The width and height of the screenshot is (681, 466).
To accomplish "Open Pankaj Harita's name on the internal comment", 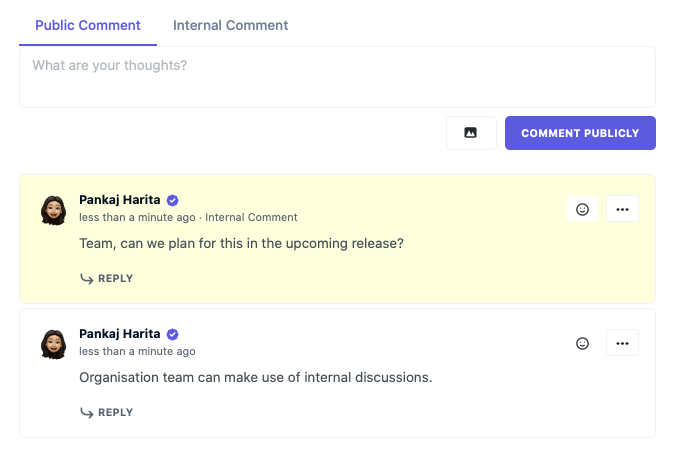I will pyautogui.click(x=120, y=200).
